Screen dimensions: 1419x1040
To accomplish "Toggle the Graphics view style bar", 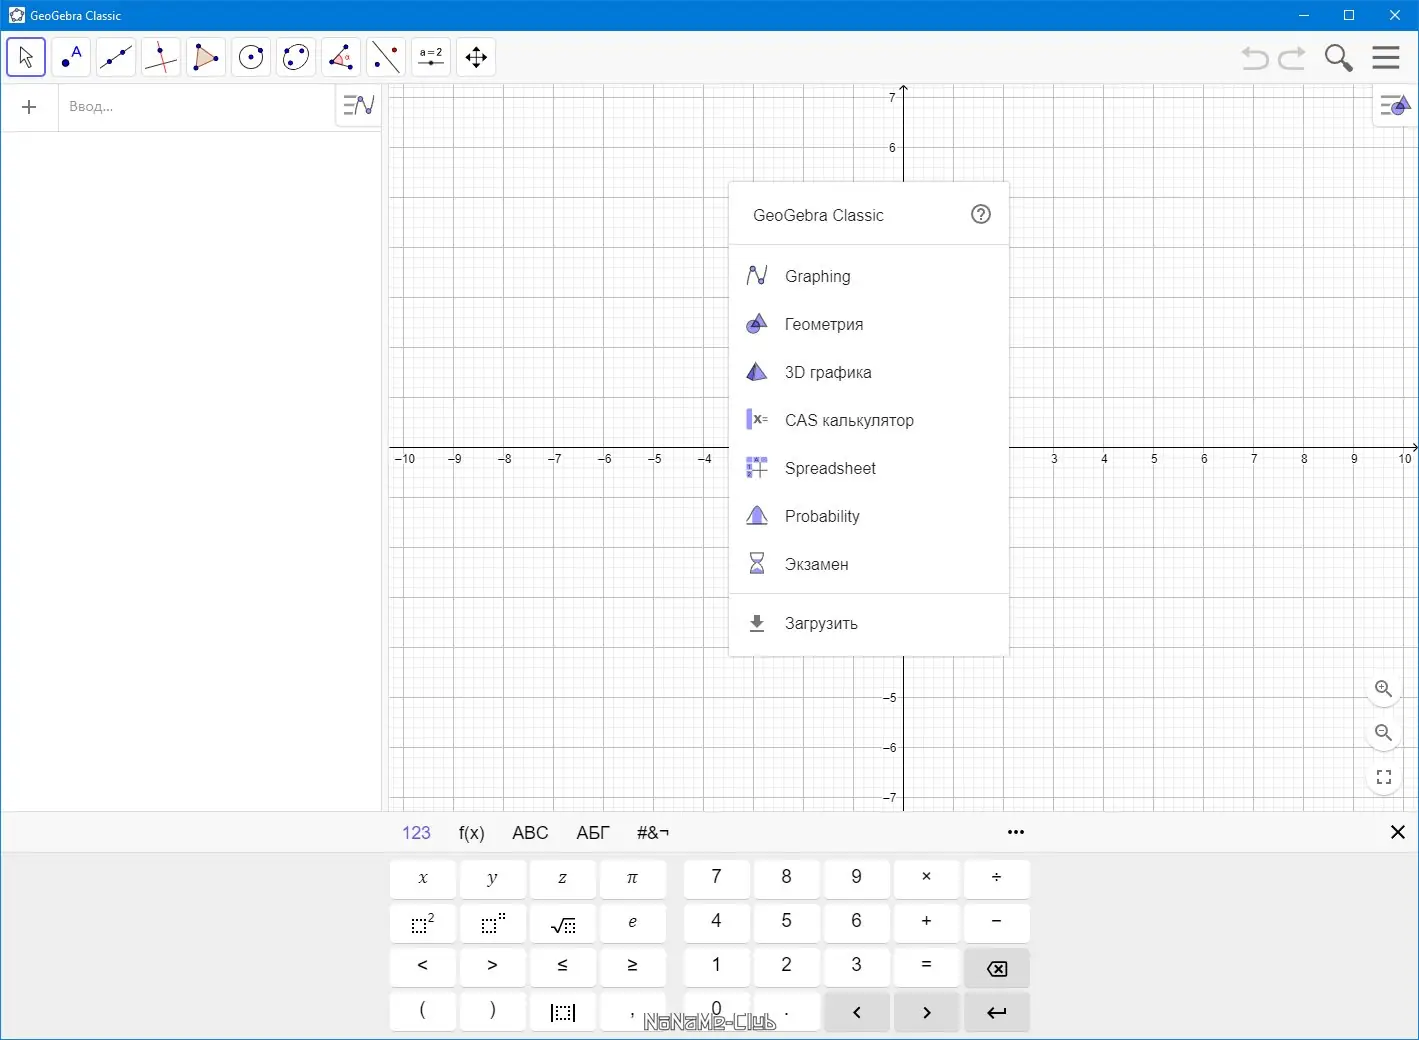I will 1394,105.
